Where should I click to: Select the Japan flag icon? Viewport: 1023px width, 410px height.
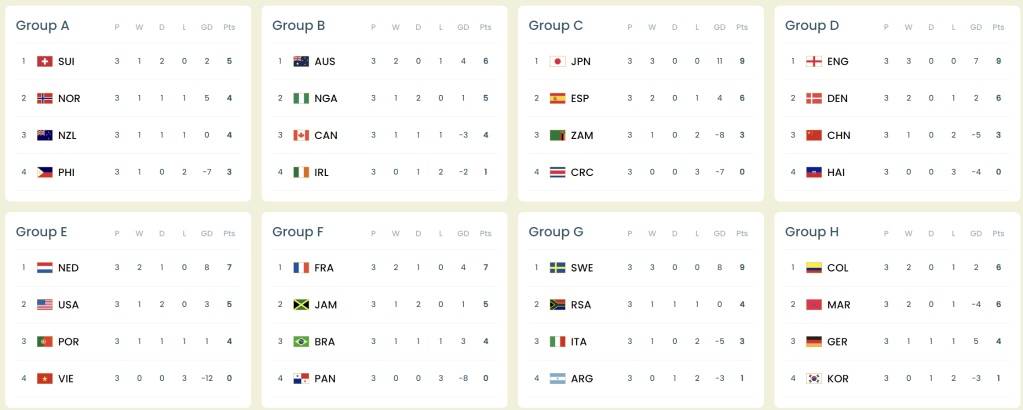pos(558,61)
